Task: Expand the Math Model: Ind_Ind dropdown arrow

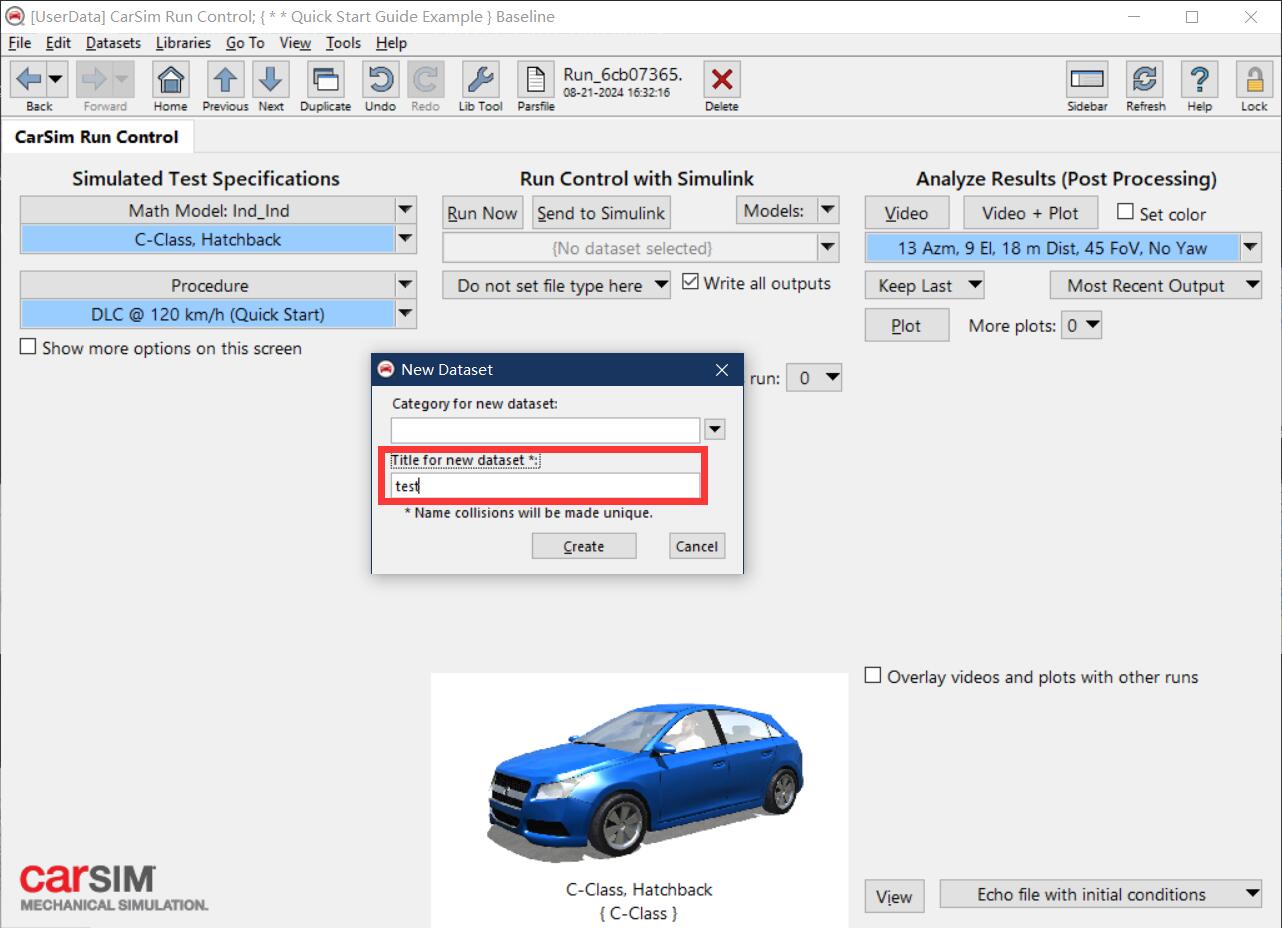Action: 405,210
